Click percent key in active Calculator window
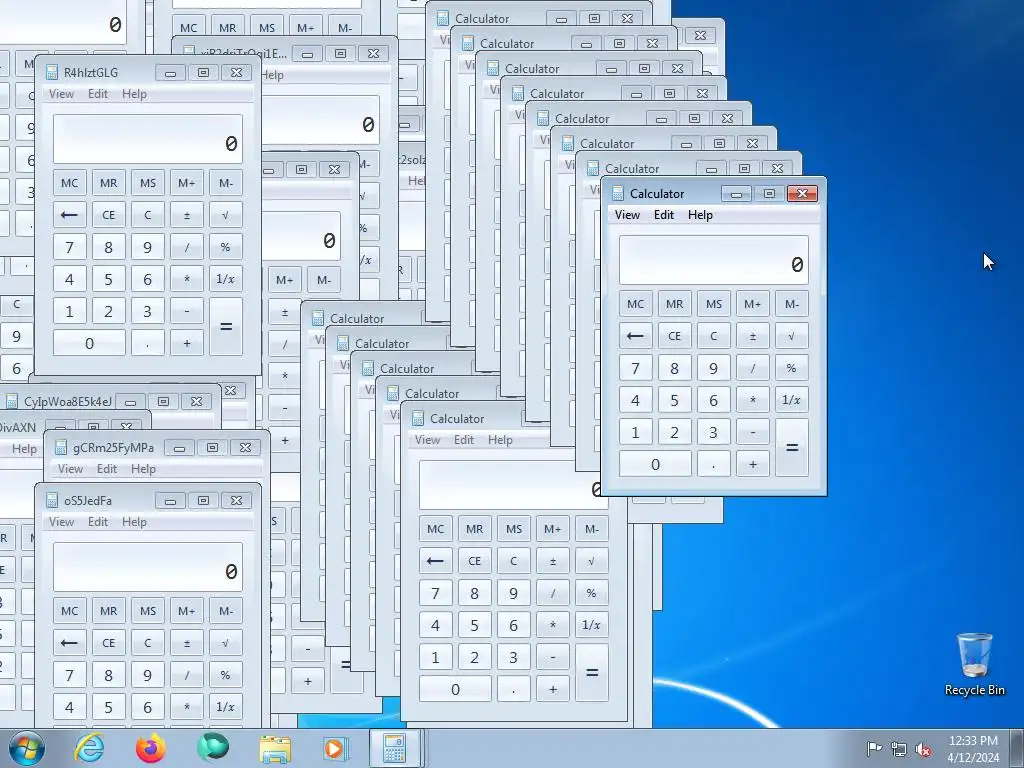The height and width of the screenshot is (768, 1024). (x=792, y=368)
